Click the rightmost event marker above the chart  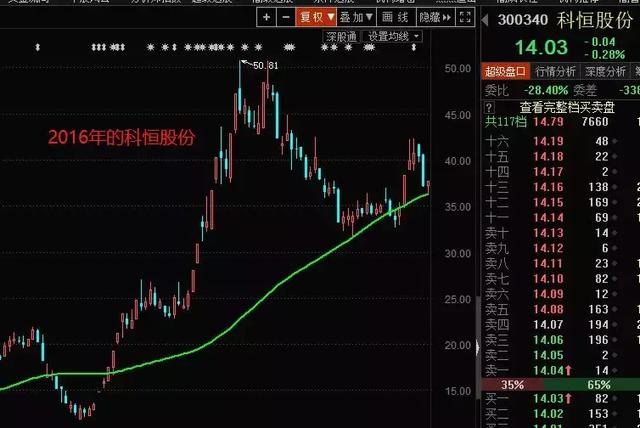[x=413, y=47]
